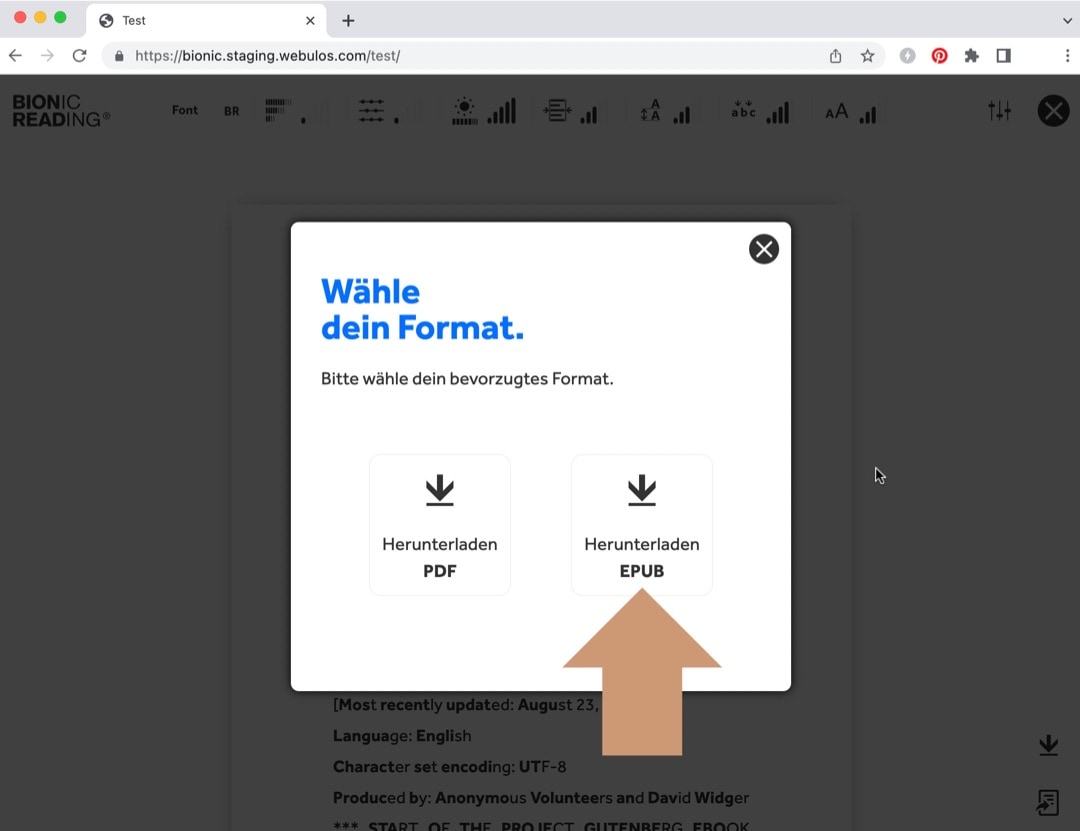Share this page via share icon
Image resolution: width=1080 pixels, height=831 pixels.
(x=835, y=56)
